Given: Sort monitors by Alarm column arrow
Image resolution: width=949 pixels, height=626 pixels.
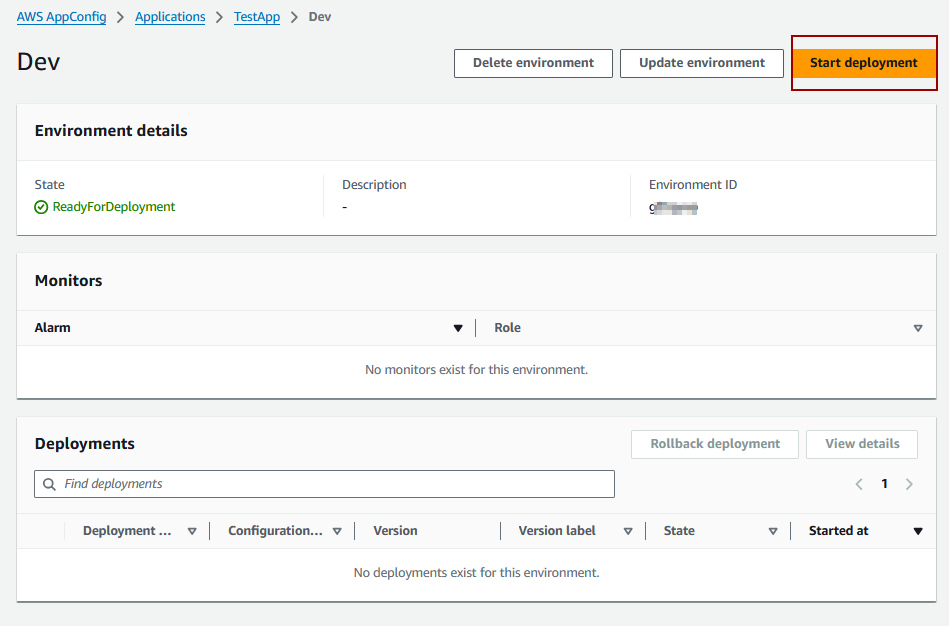Looking at the screenshot, I should [x=458, y=328].
